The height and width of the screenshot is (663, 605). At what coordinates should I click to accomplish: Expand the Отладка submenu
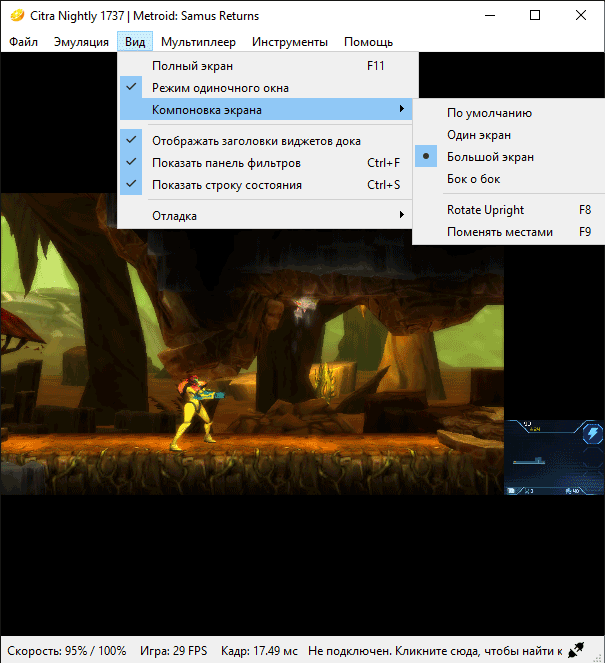(x=266, y=216)
